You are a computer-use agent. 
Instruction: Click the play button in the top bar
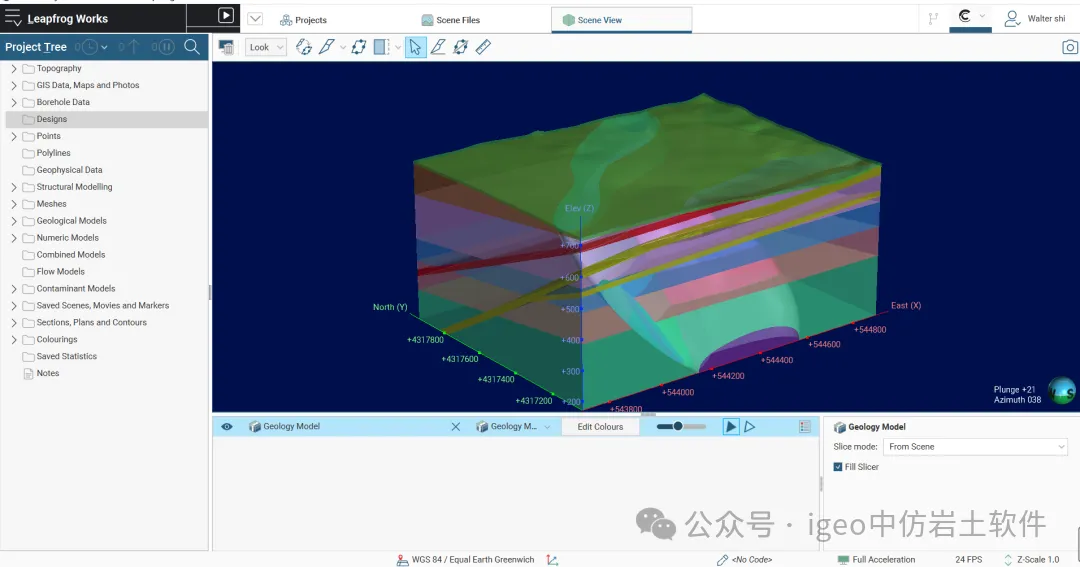pyautogui.click(x=225, y=15)
